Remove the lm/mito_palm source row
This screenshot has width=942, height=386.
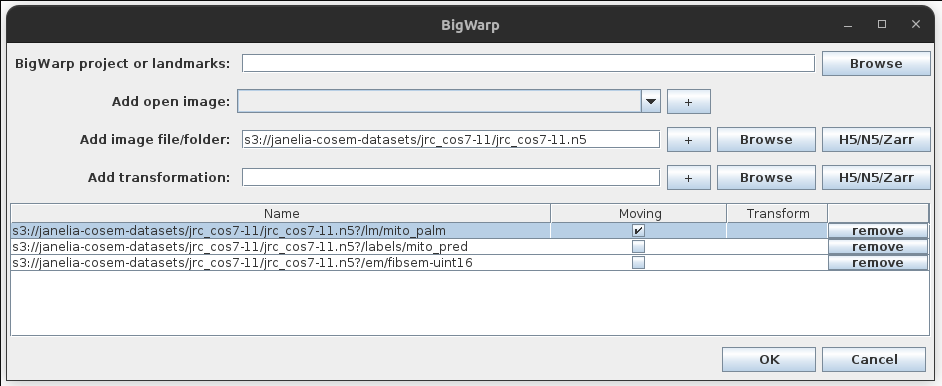pyautogui.click(x=878, y=231)
